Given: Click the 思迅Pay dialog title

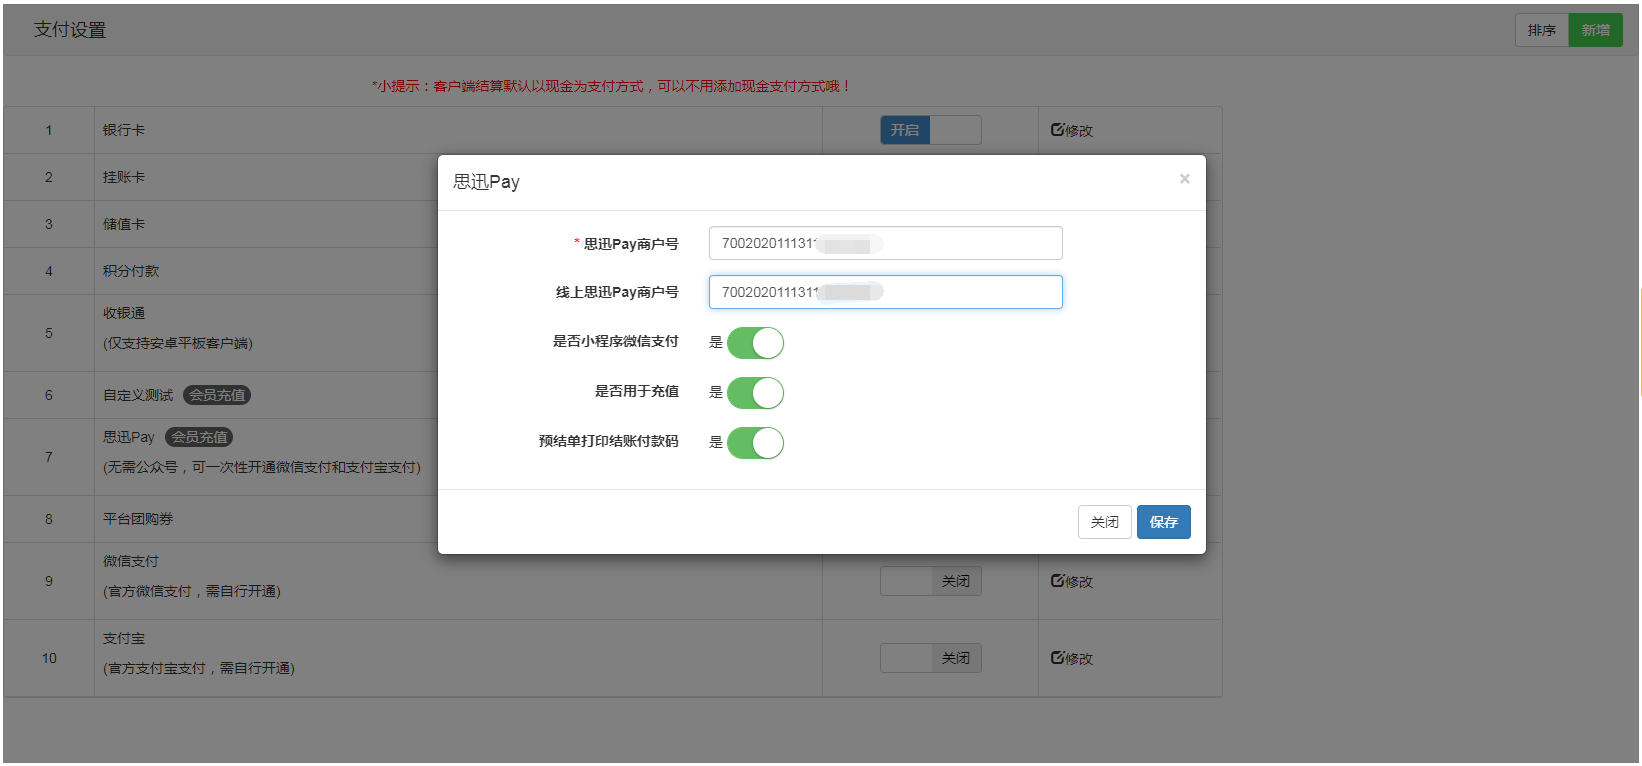Looking at the screenshot, I should [x=486, y=182].
